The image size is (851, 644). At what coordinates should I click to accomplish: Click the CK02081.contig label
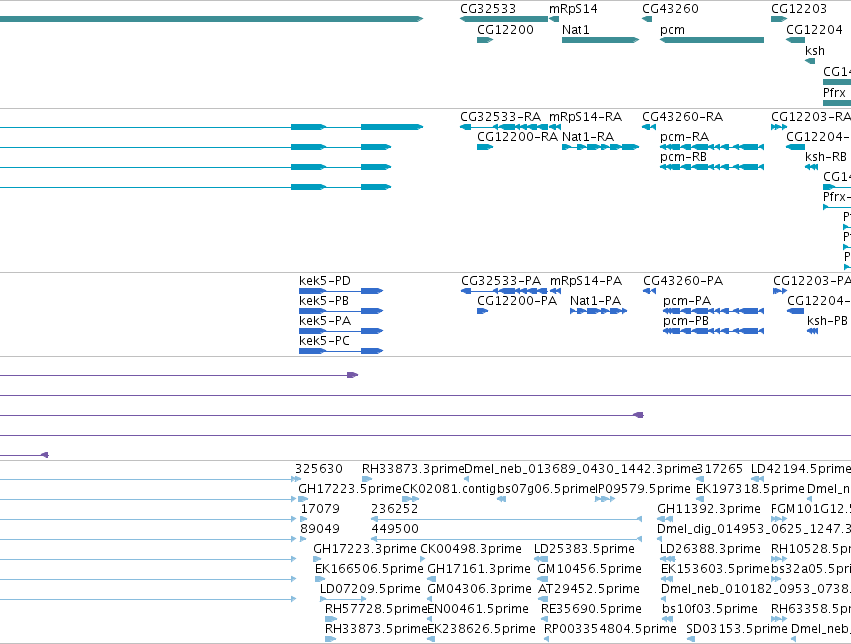[449, 489]
